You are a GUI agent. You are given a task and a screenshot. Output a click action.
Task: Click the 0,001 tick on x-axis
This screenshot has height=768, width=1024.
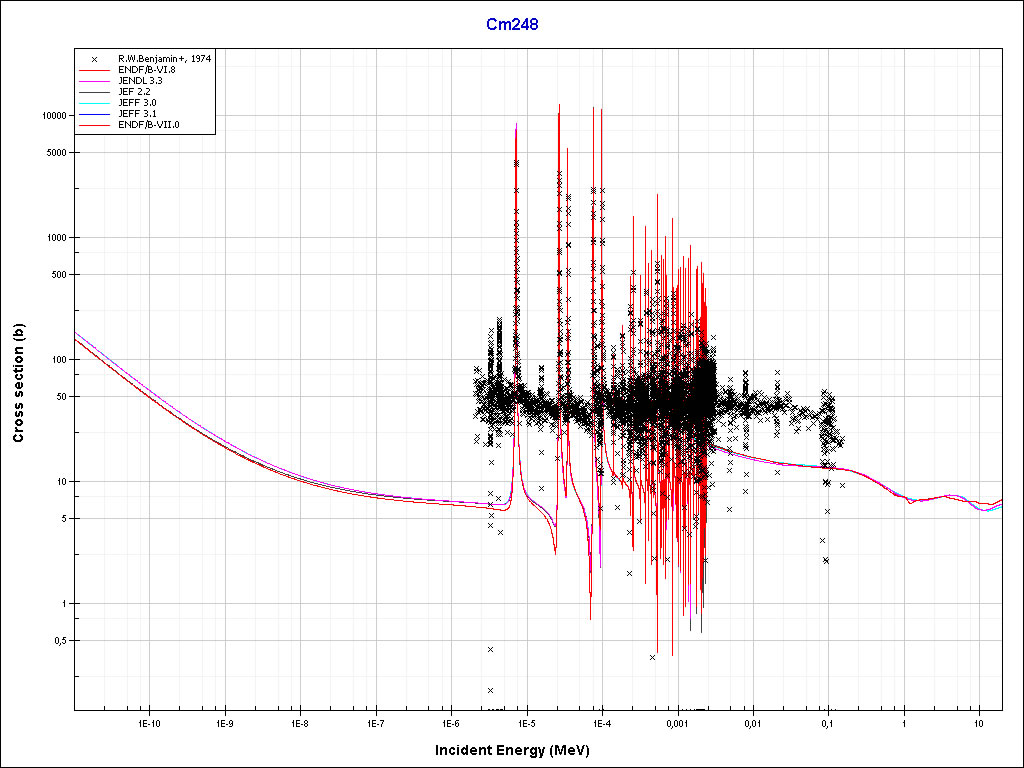click(677, 722)
